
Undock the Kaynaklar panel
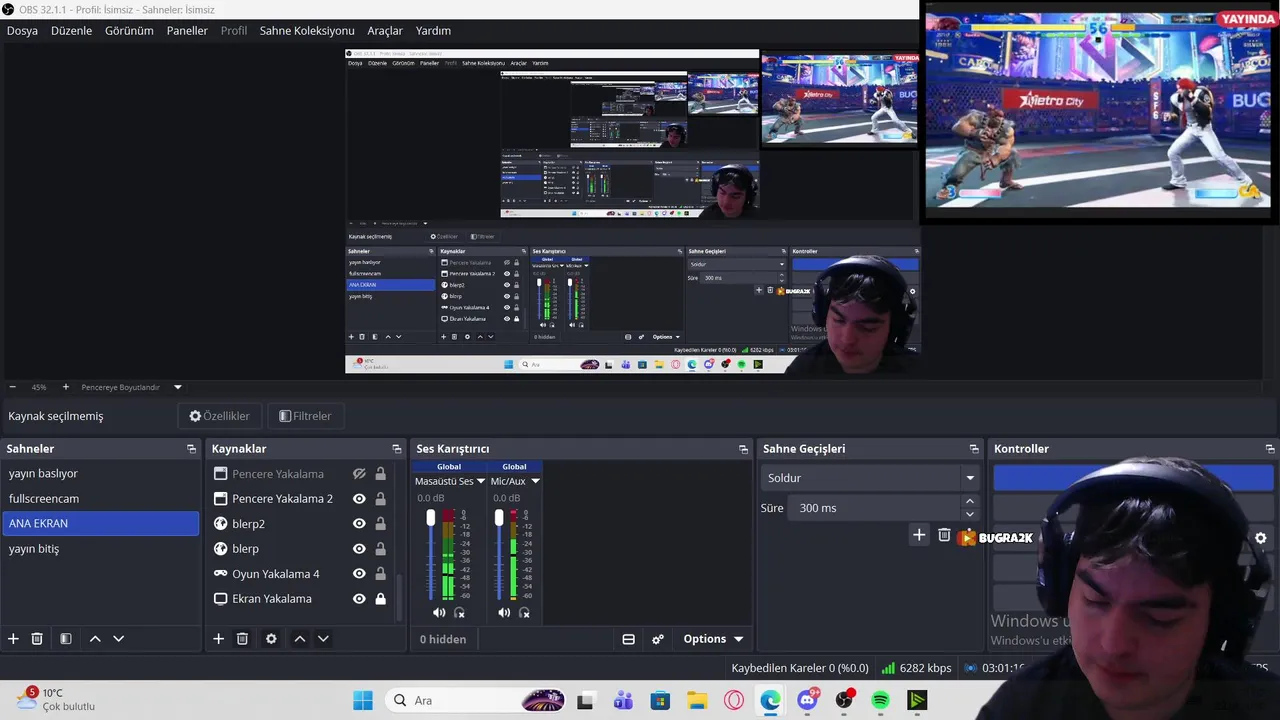[397, 449]
